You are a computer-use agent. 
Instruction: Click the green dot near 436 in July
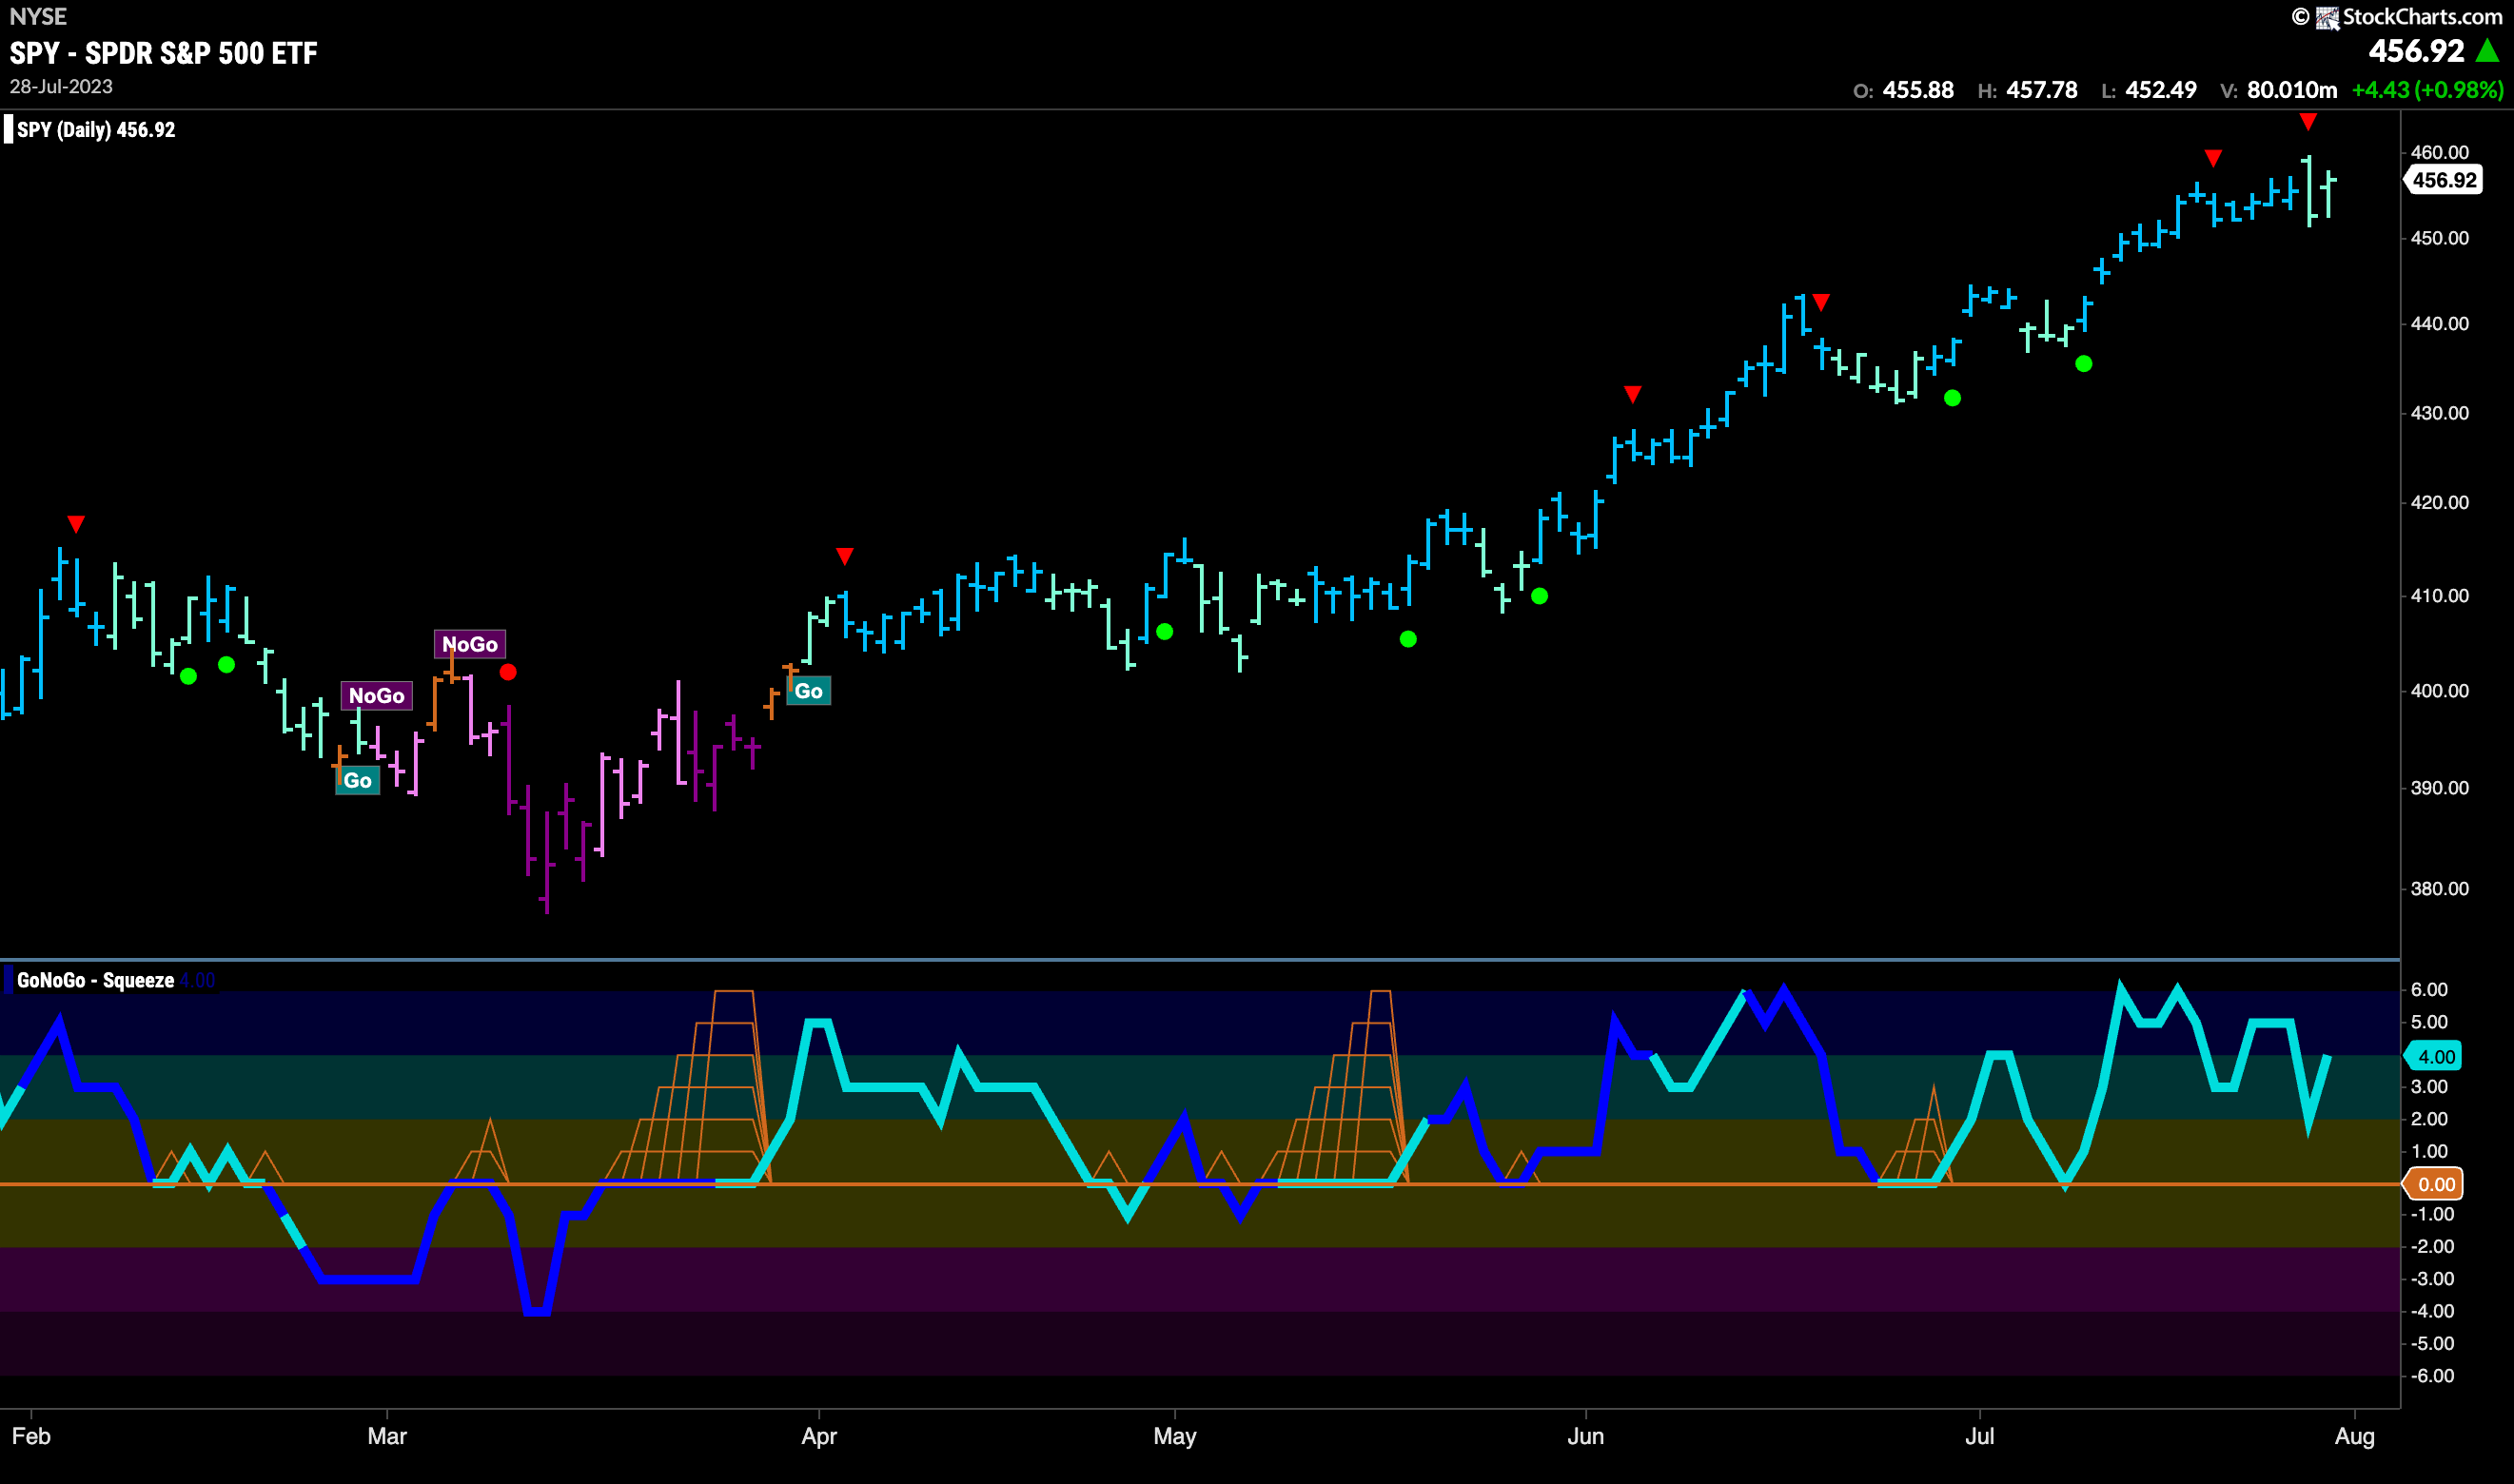(2084, 364)
